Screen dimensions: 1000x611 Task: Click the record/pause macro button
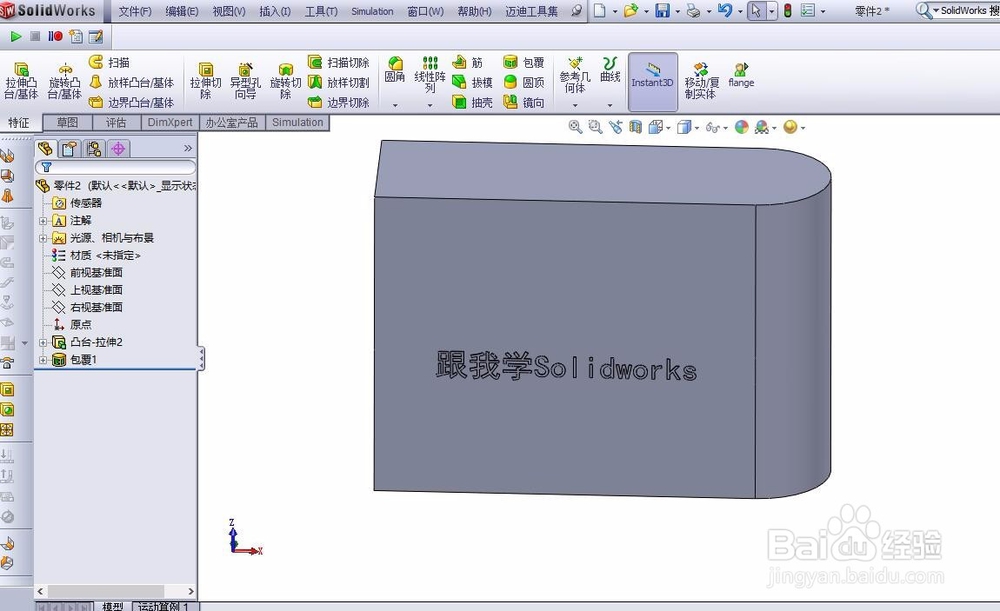pyautogui.click(x=55, y=37)
